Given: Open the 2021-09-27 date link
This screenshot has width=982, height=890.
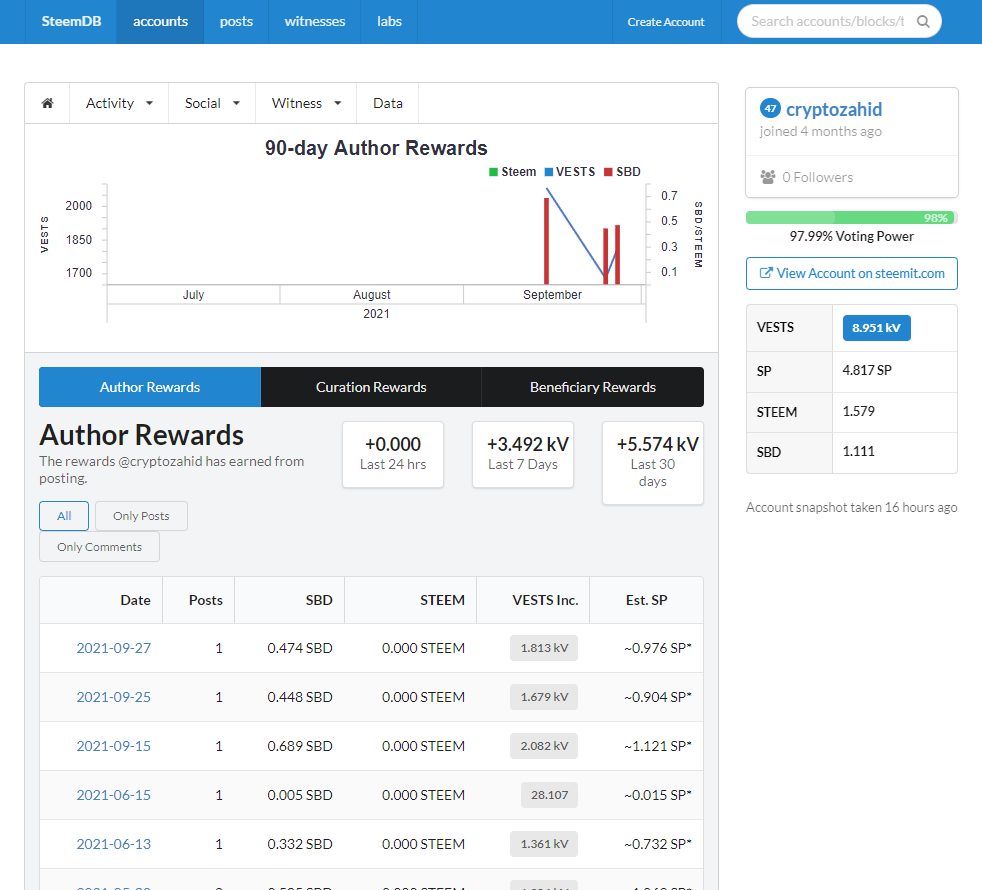Looking at the screenshot, I should (113, 648).
